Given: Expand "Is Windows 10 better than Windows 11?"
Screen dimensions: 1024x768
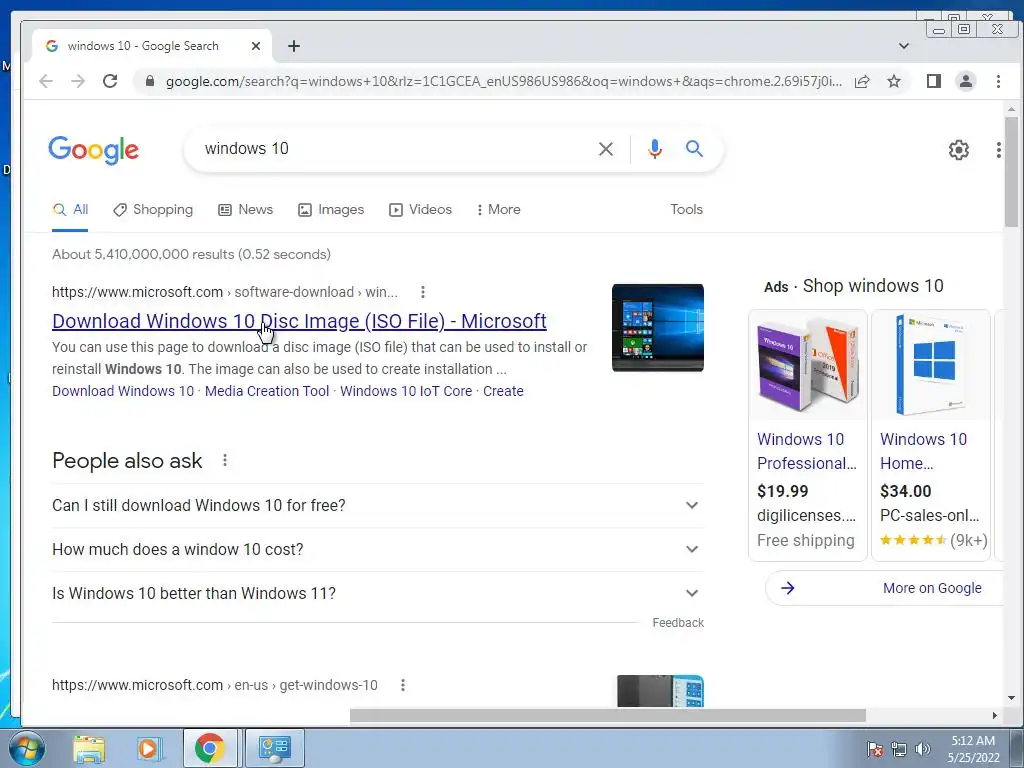Looking at the screenshot, I should click(377, 593).
